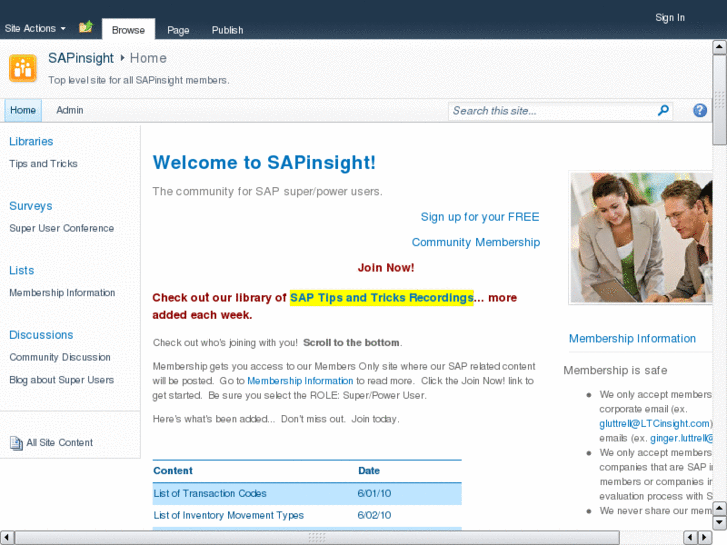
Task: Click the All Site Content text link
Action: [59, 442]
